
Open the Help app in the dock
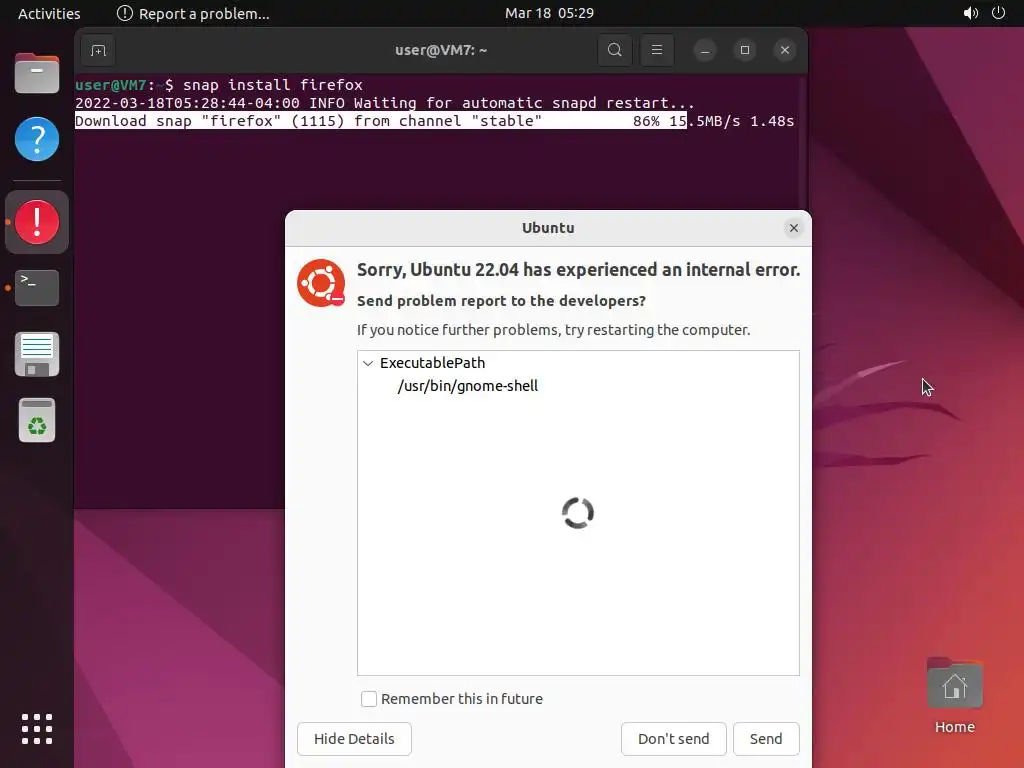[x=37, y=139]
